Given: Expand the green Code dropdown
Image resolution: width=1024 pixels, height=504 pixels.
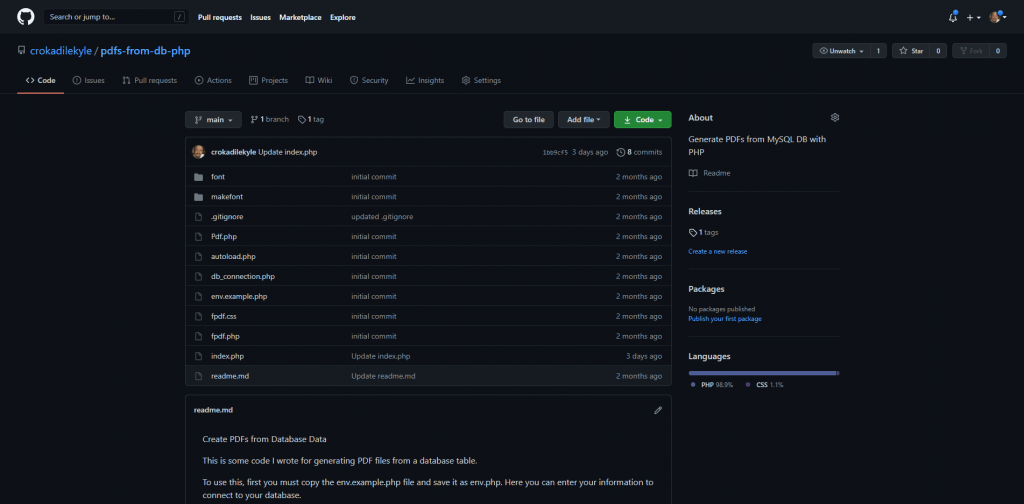Looking at the screenshot, I should pos(642,120).
